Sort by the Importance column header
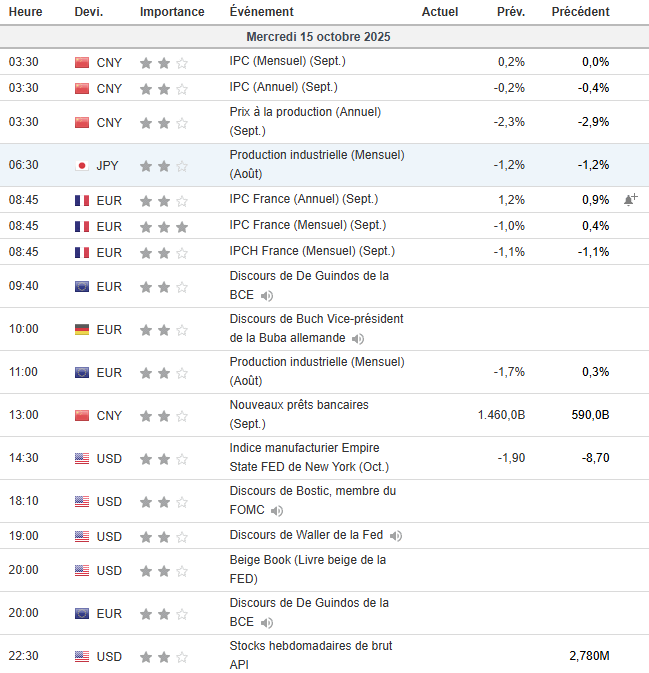 coord(172,12)
